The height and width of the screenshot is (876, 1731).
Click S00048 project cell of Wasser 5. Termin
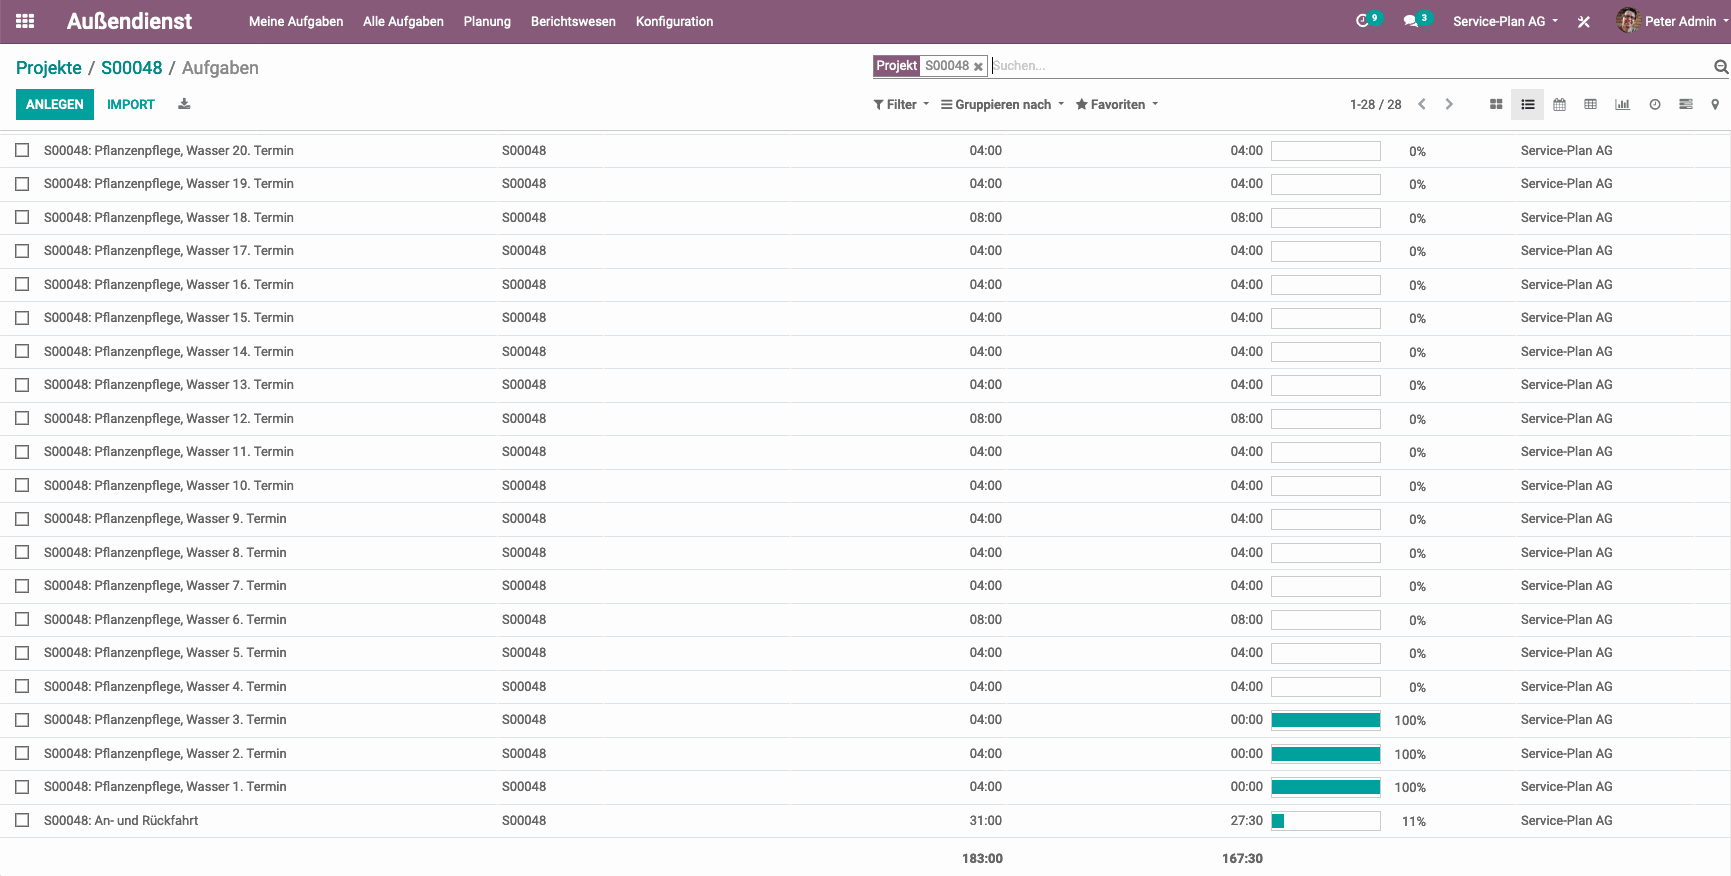524,653
